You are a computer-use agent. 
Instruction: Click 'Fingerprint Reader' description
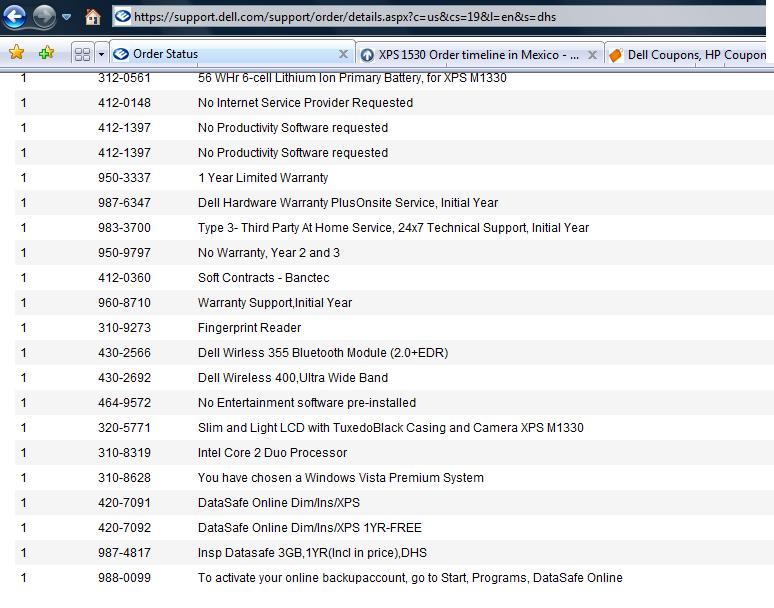tap(249, 328)
